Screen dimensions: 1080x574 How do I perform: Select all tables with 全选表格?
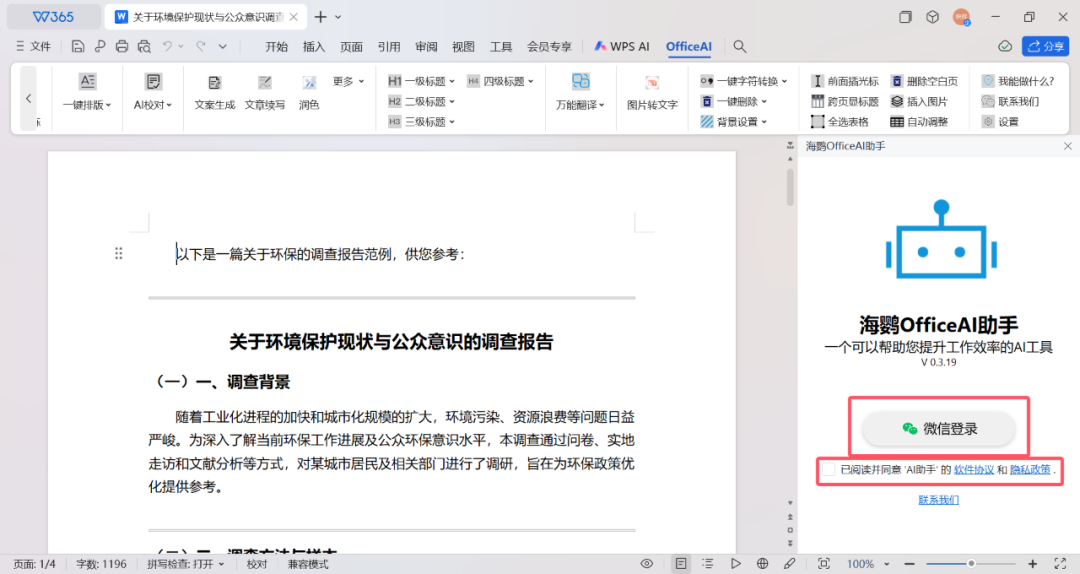click(x=840, y=122)
